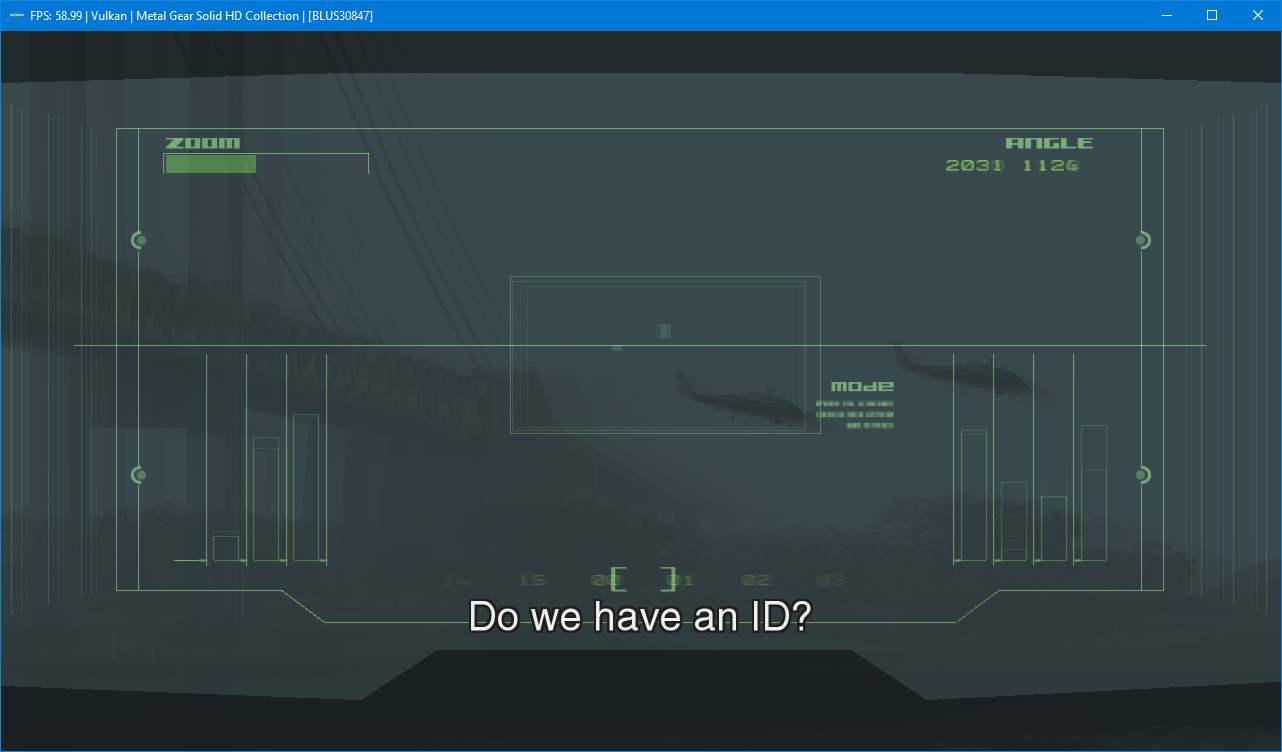The image size is (1282, 752).
Task: Click the bracket indicator on the bottom compass
Action: click(643, 579)
